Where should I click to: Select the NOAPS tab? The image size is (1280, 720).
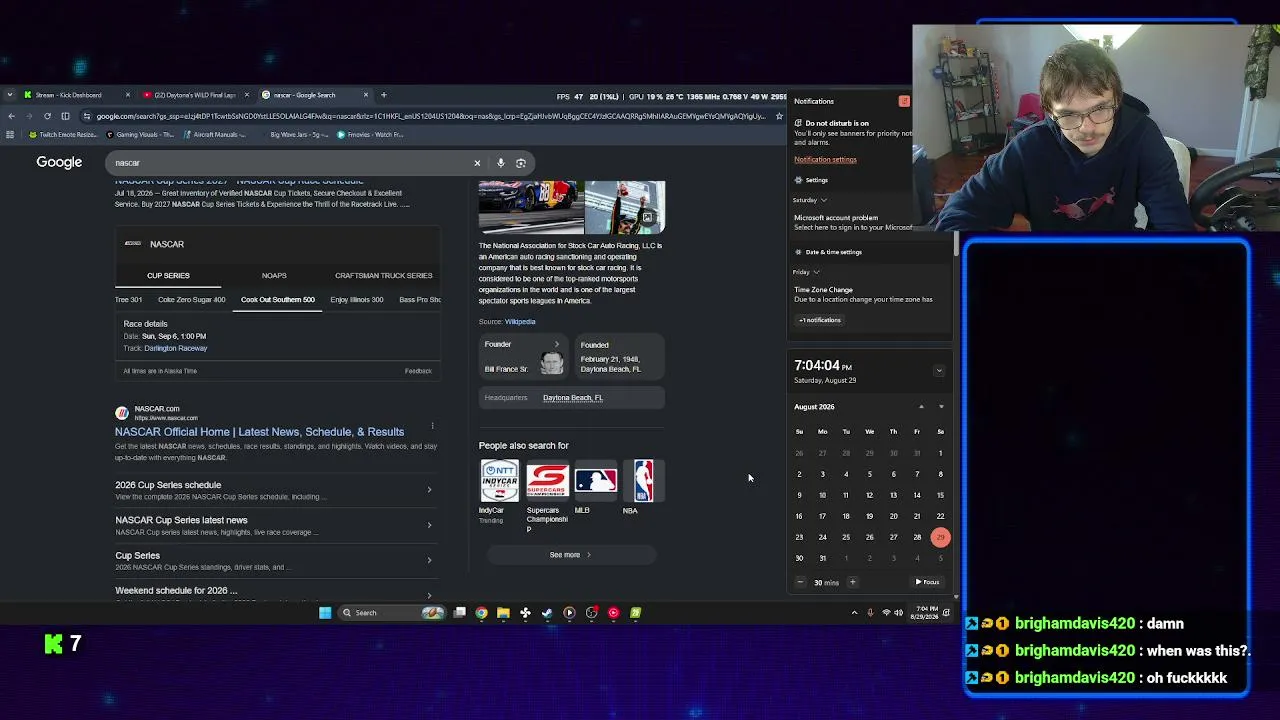click(x=274, y=275)
